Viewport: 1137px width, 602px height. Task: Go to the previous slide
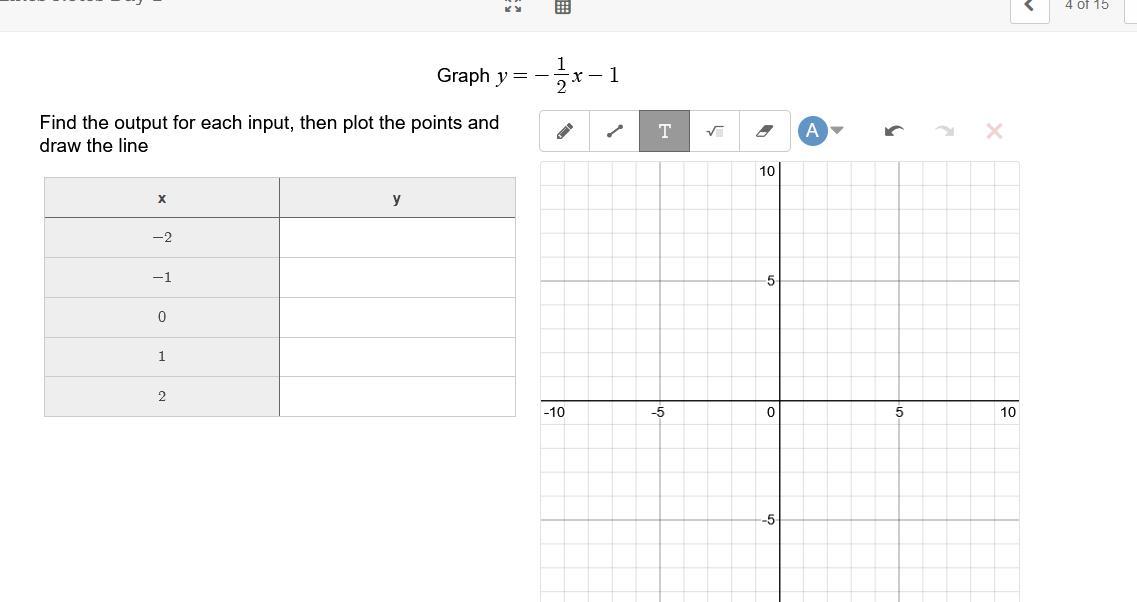[1029, 6]
